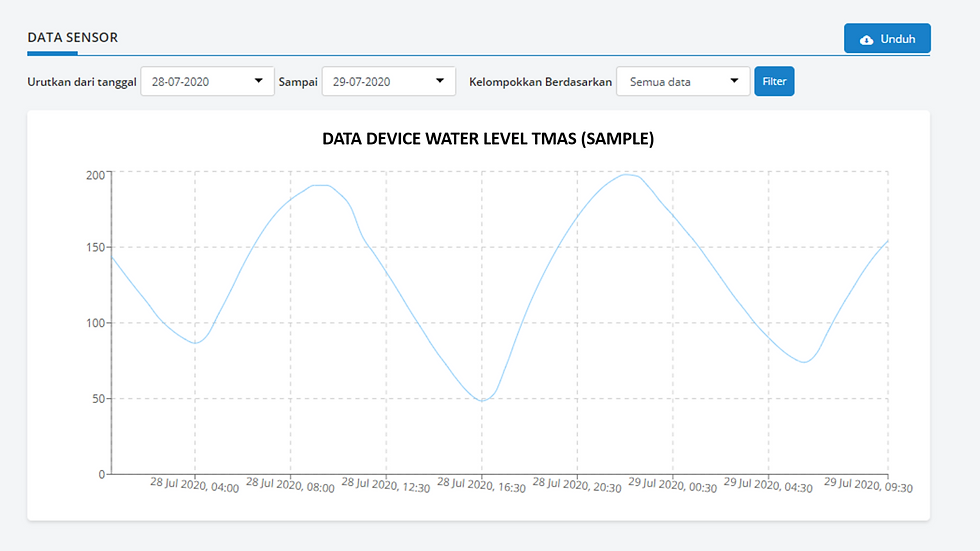980x551 pixels.
Task: Click the 29 Jul 2020, 00:30 axis label
Action: point(672,485)
